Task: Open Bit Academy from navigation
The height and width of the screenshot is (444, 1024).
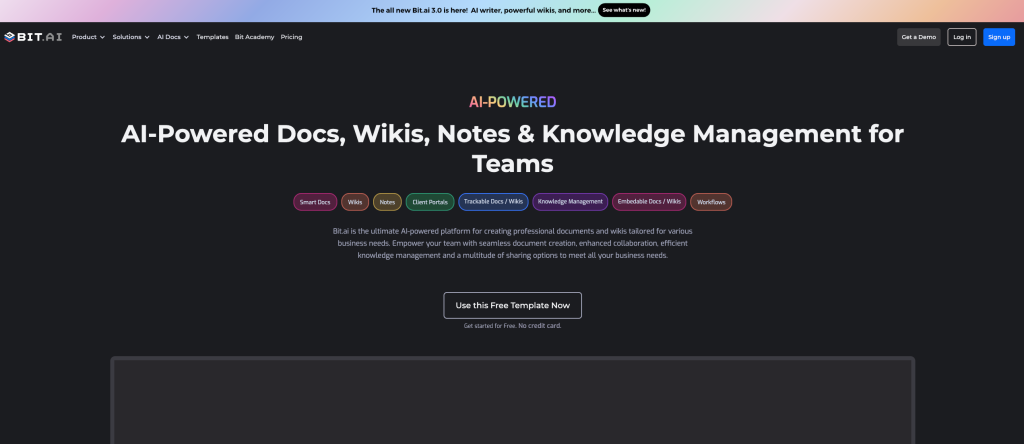Action: [254, 37]
